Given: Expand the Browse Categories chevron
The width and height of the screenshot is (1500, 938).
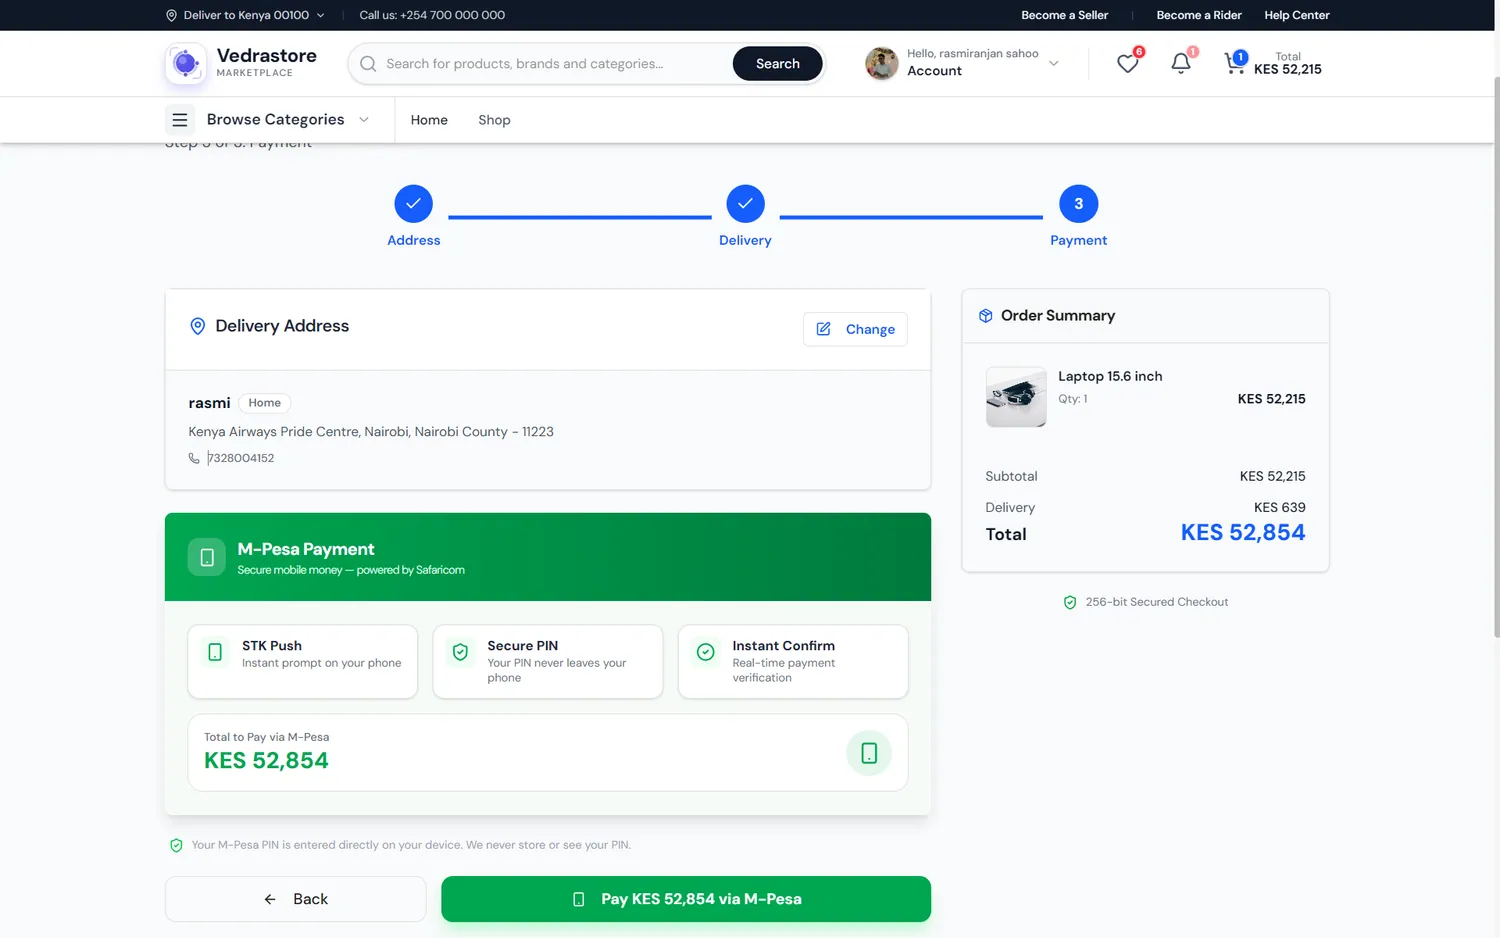Looking at the screenshot, I should [x=364, y=120].
